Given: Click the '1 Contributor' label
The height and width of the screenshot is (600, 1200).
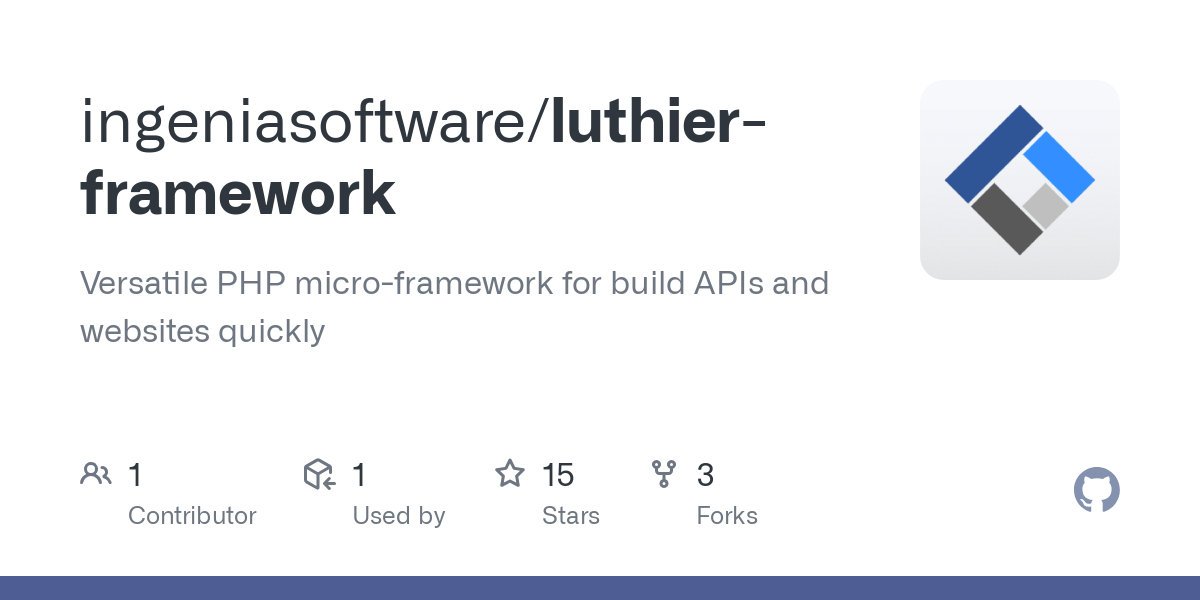Looking at the screenshot, I should coord(193,515).
